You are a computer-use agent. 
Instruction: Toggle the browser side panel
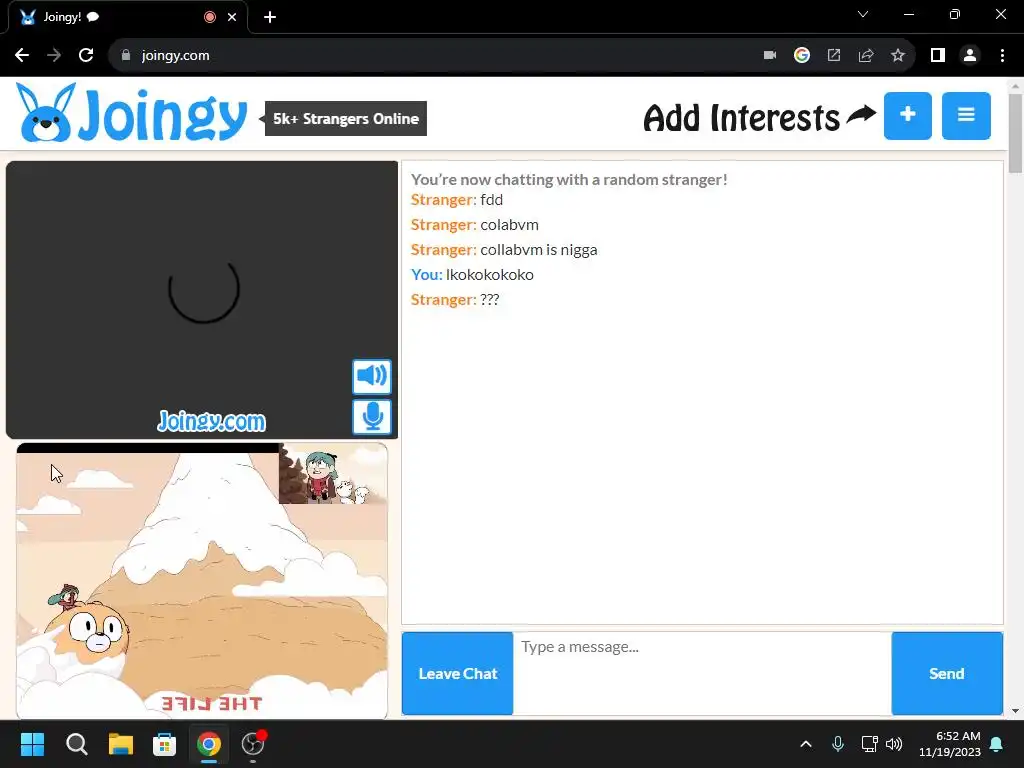coord(937,56)
